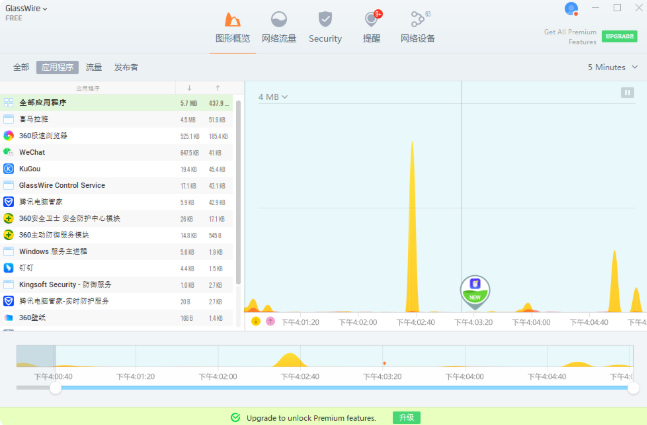Viewport: 647px width, 425px height.
Task: Click the FREE edition label
Action: click(x=14, y=18)
